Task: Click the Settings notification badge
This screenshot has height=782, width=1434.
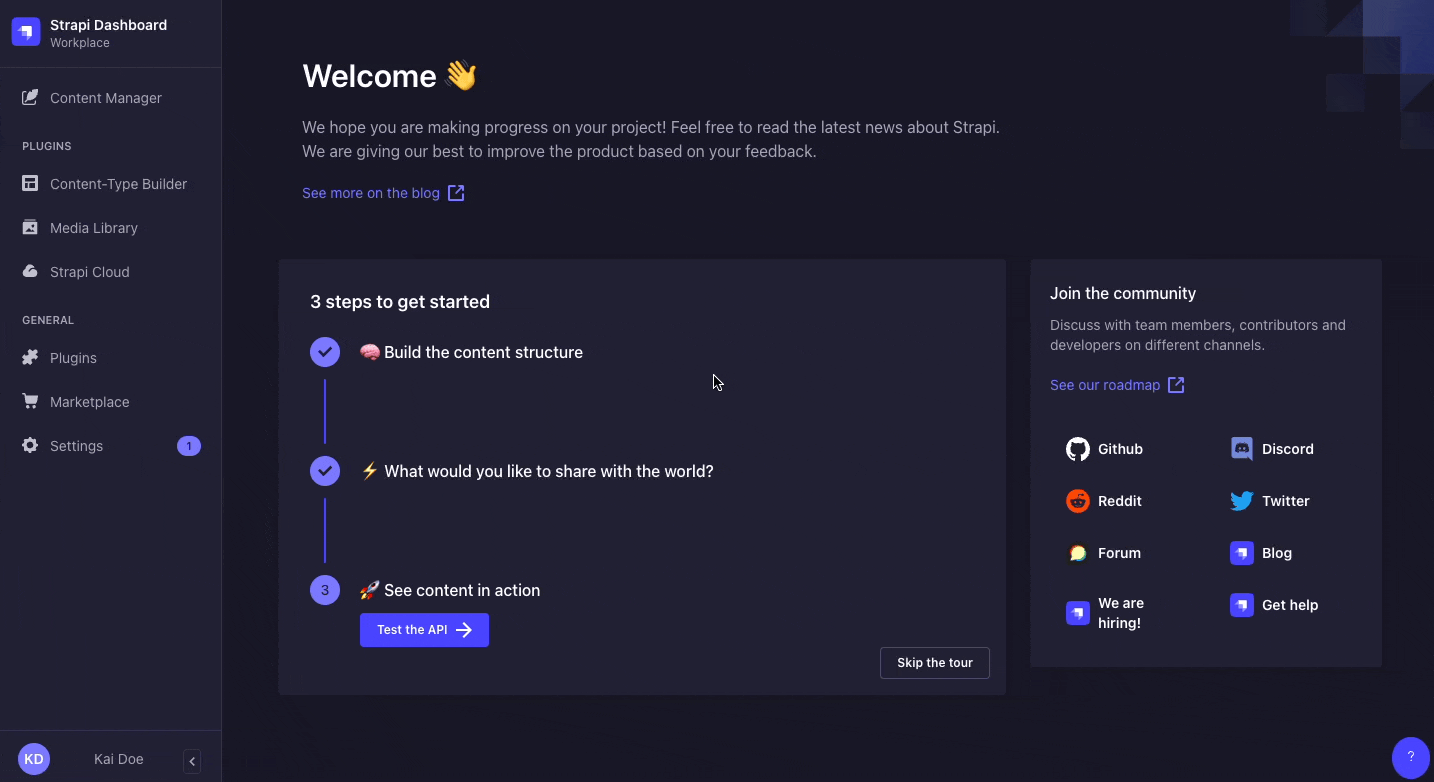Action: (189, 446)
